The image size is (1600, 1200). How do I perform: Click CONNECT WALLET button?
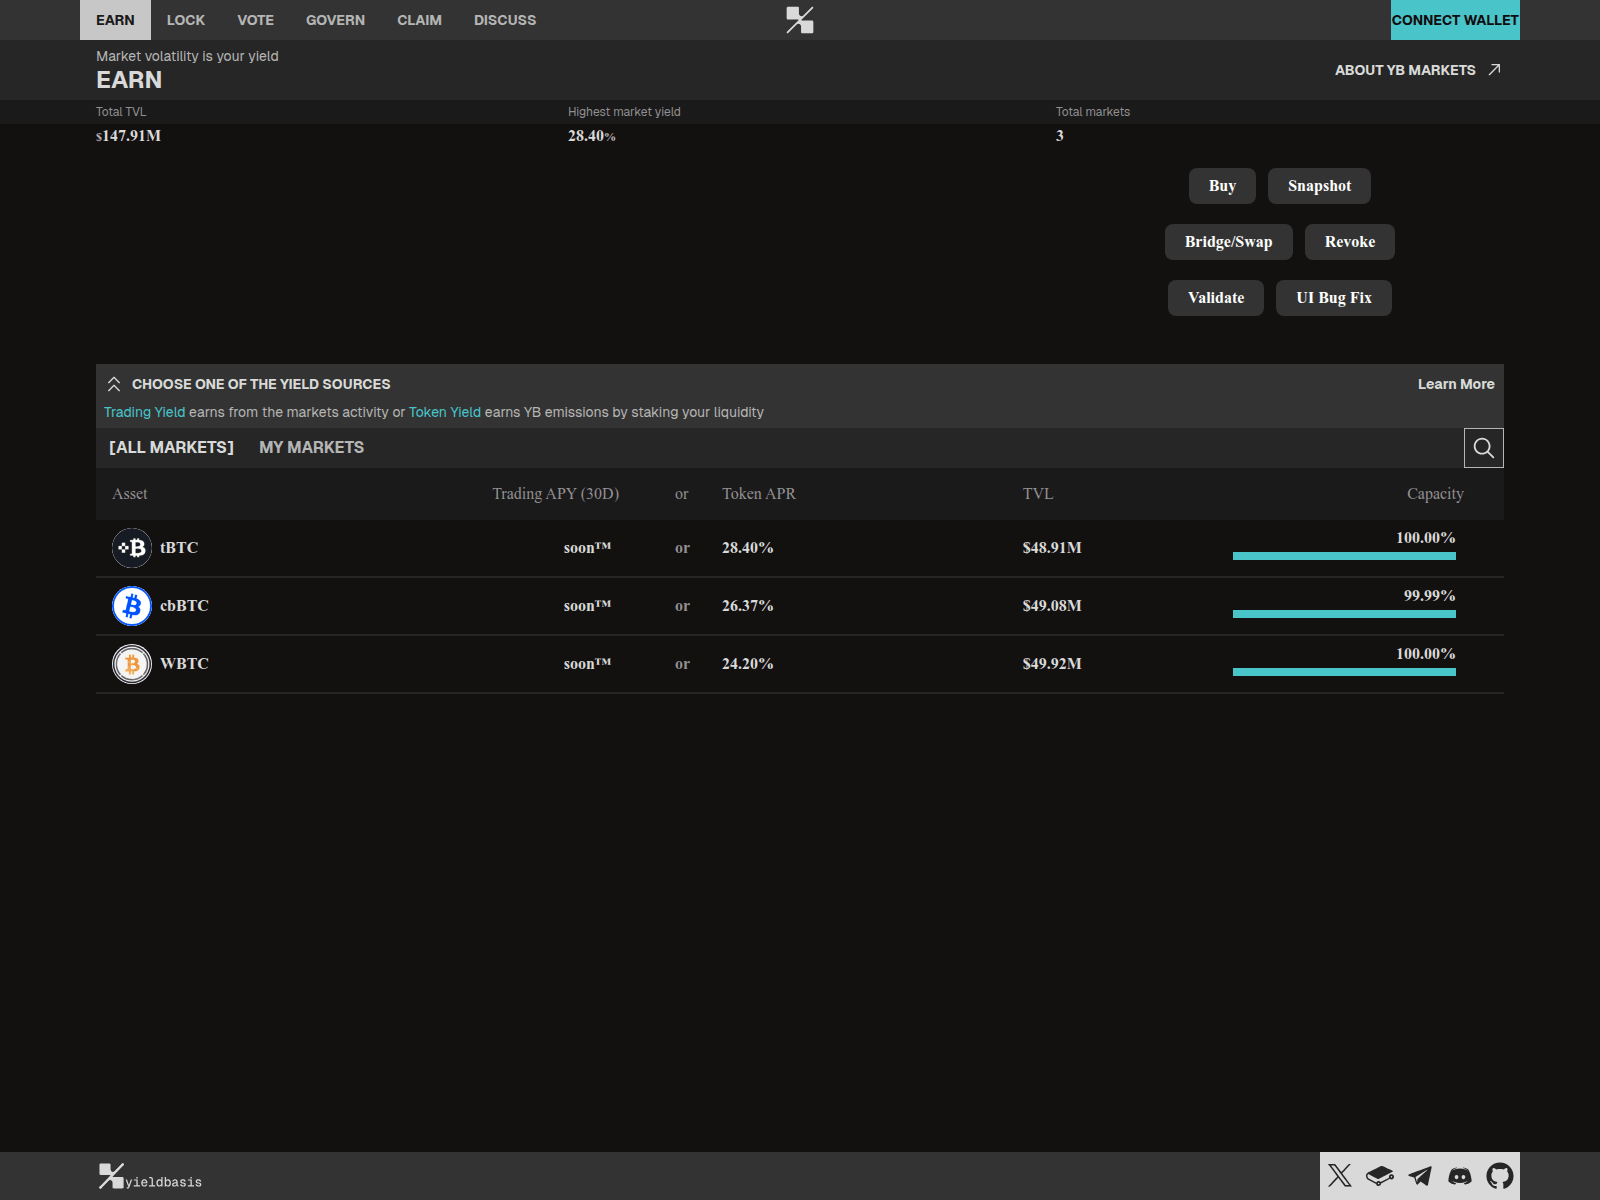click(x=1455, y=20)
